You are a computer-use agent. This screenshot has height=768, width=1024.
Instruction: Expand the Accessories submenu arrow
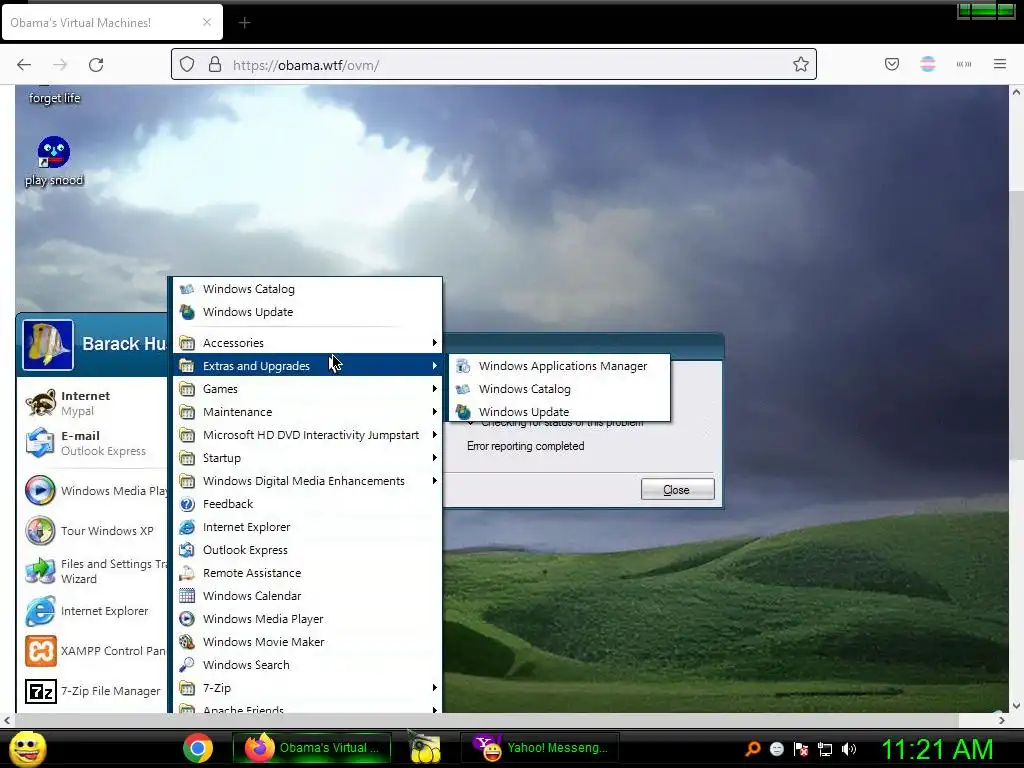434,343
